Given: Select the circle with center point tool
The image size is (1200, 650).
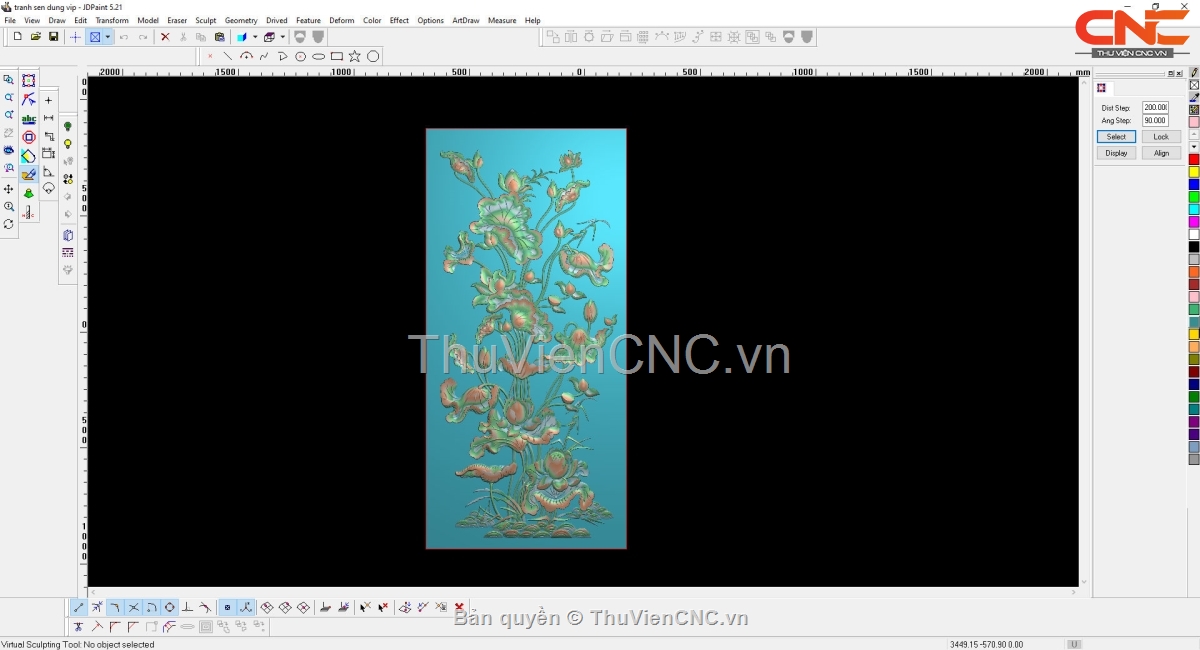Looking at the screenshot, I should (300, 56).
